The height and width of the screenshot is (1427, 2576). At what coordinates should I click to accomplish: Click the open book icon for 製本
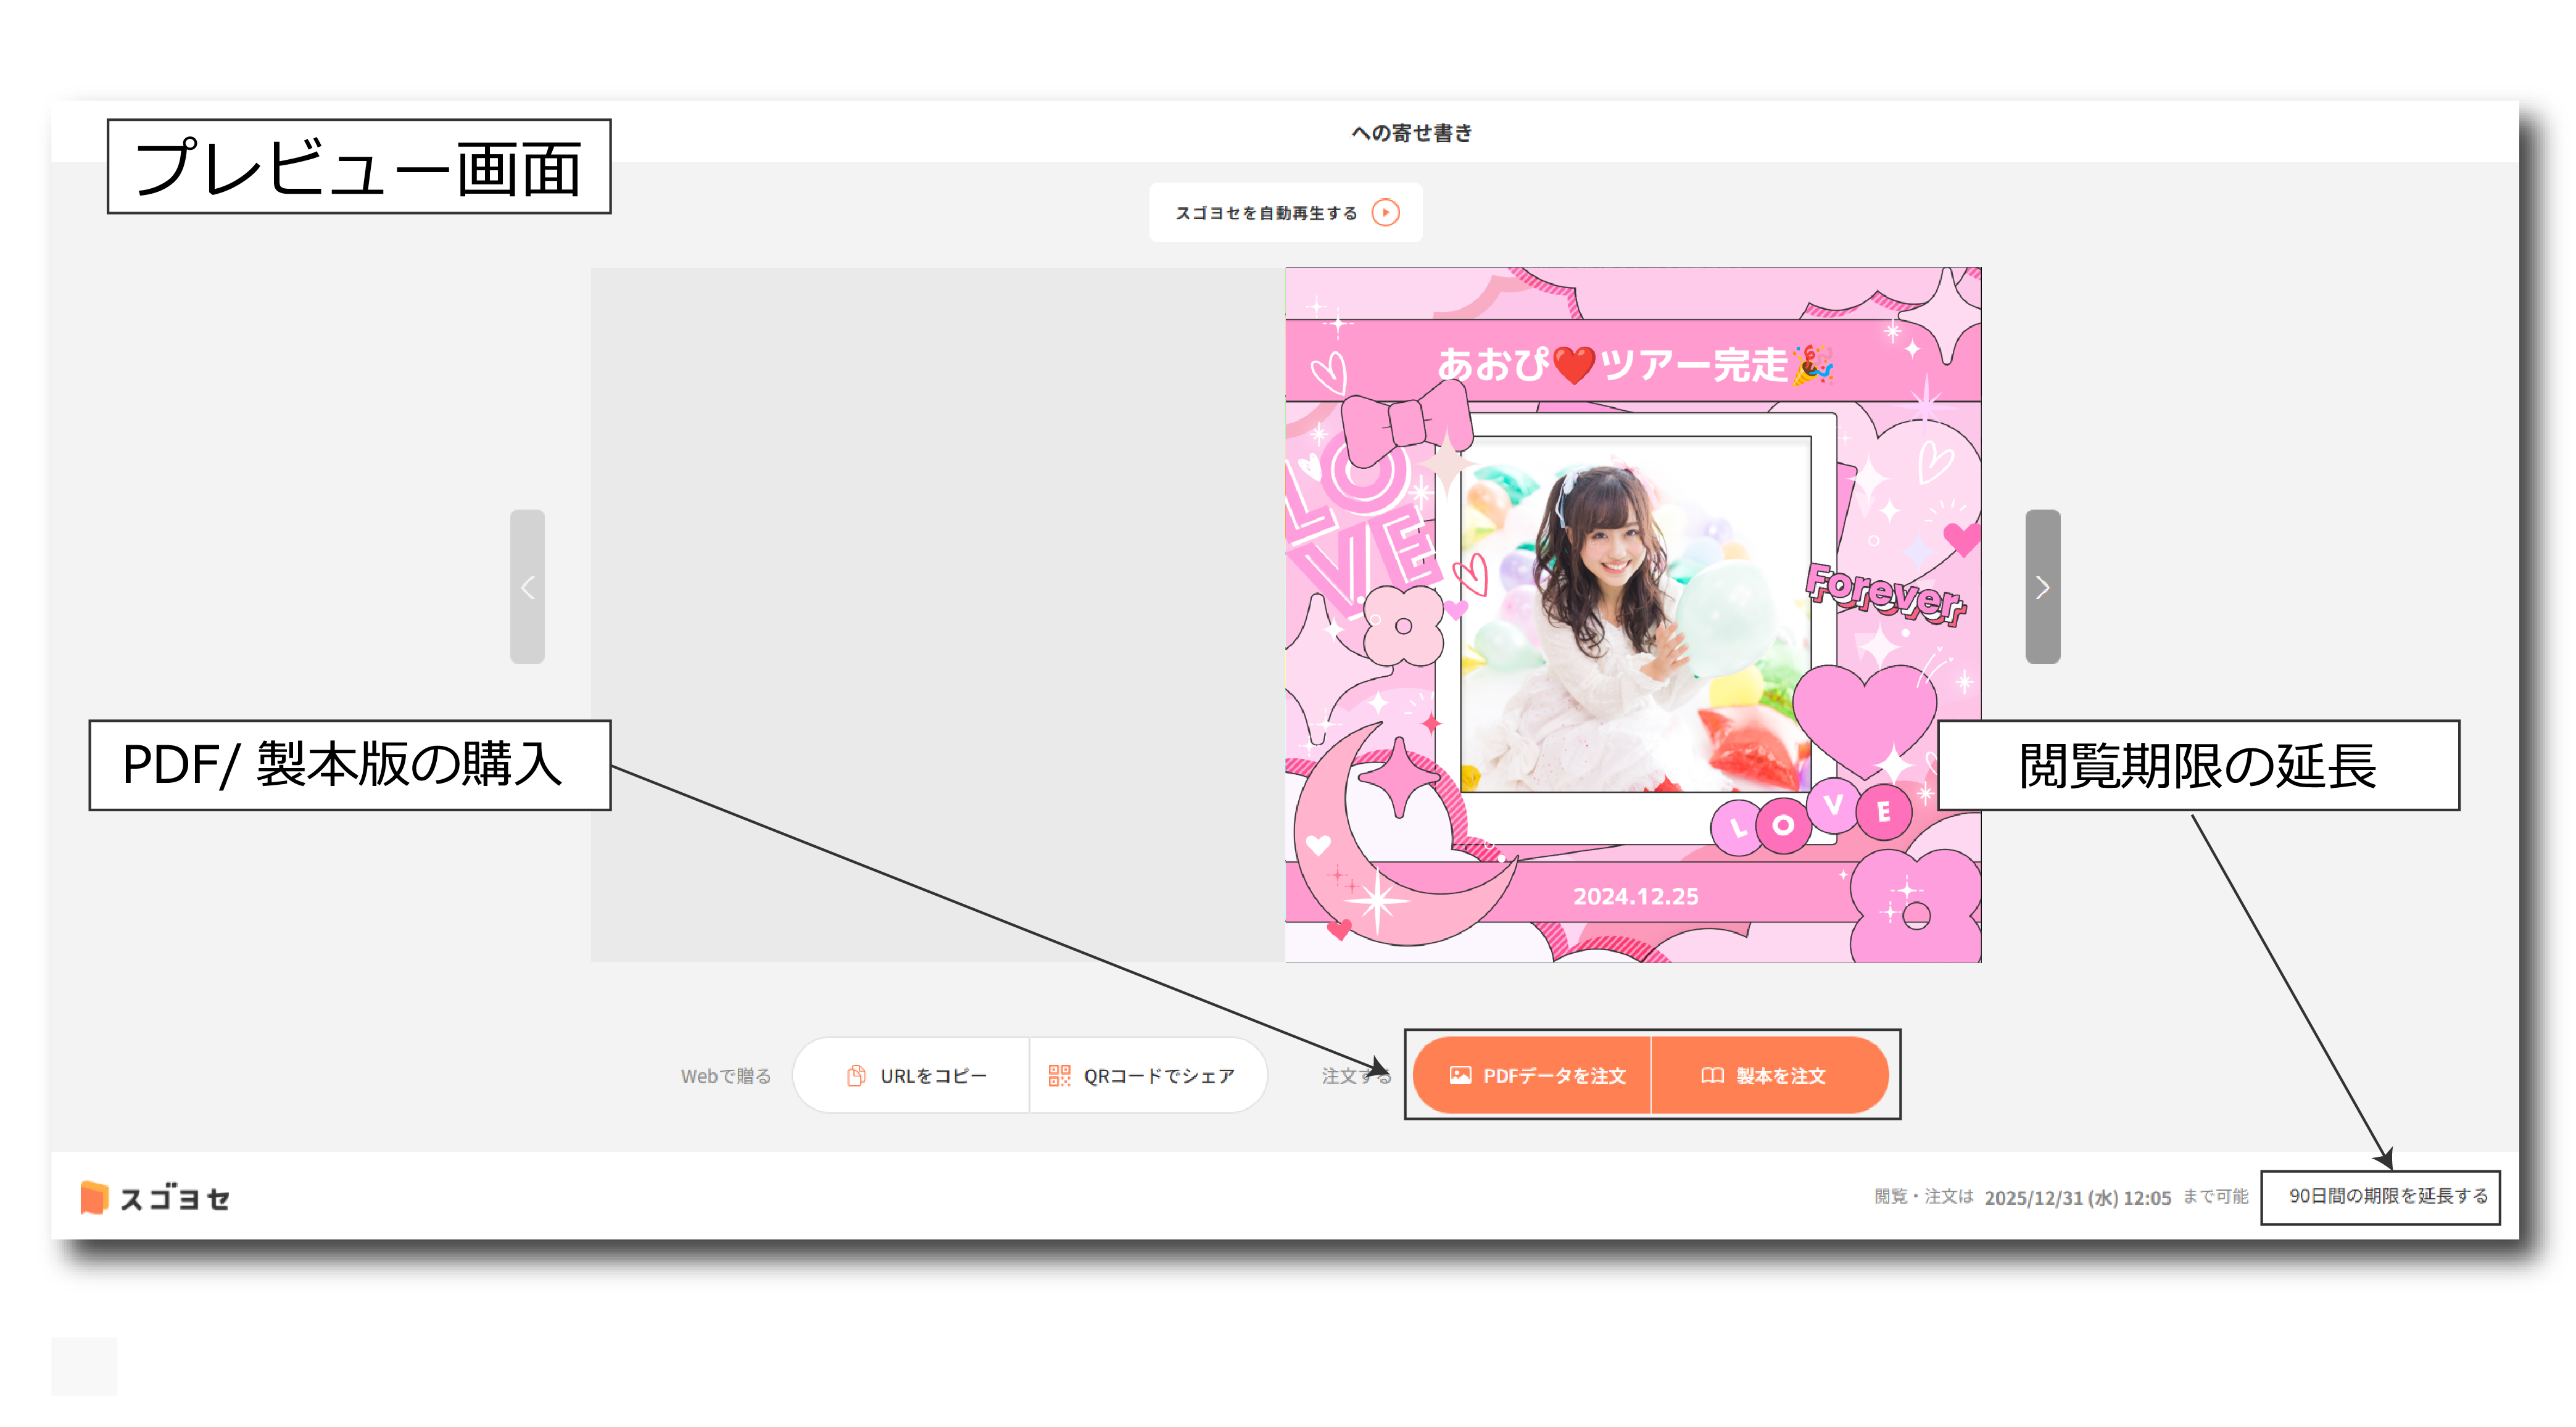1712,1075
